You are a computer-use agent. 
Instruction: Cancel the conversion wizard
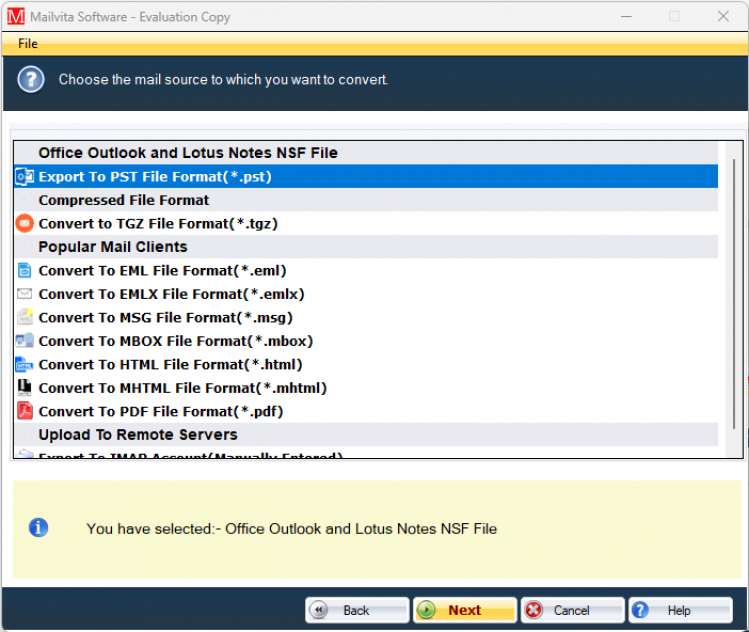(573, 610)
